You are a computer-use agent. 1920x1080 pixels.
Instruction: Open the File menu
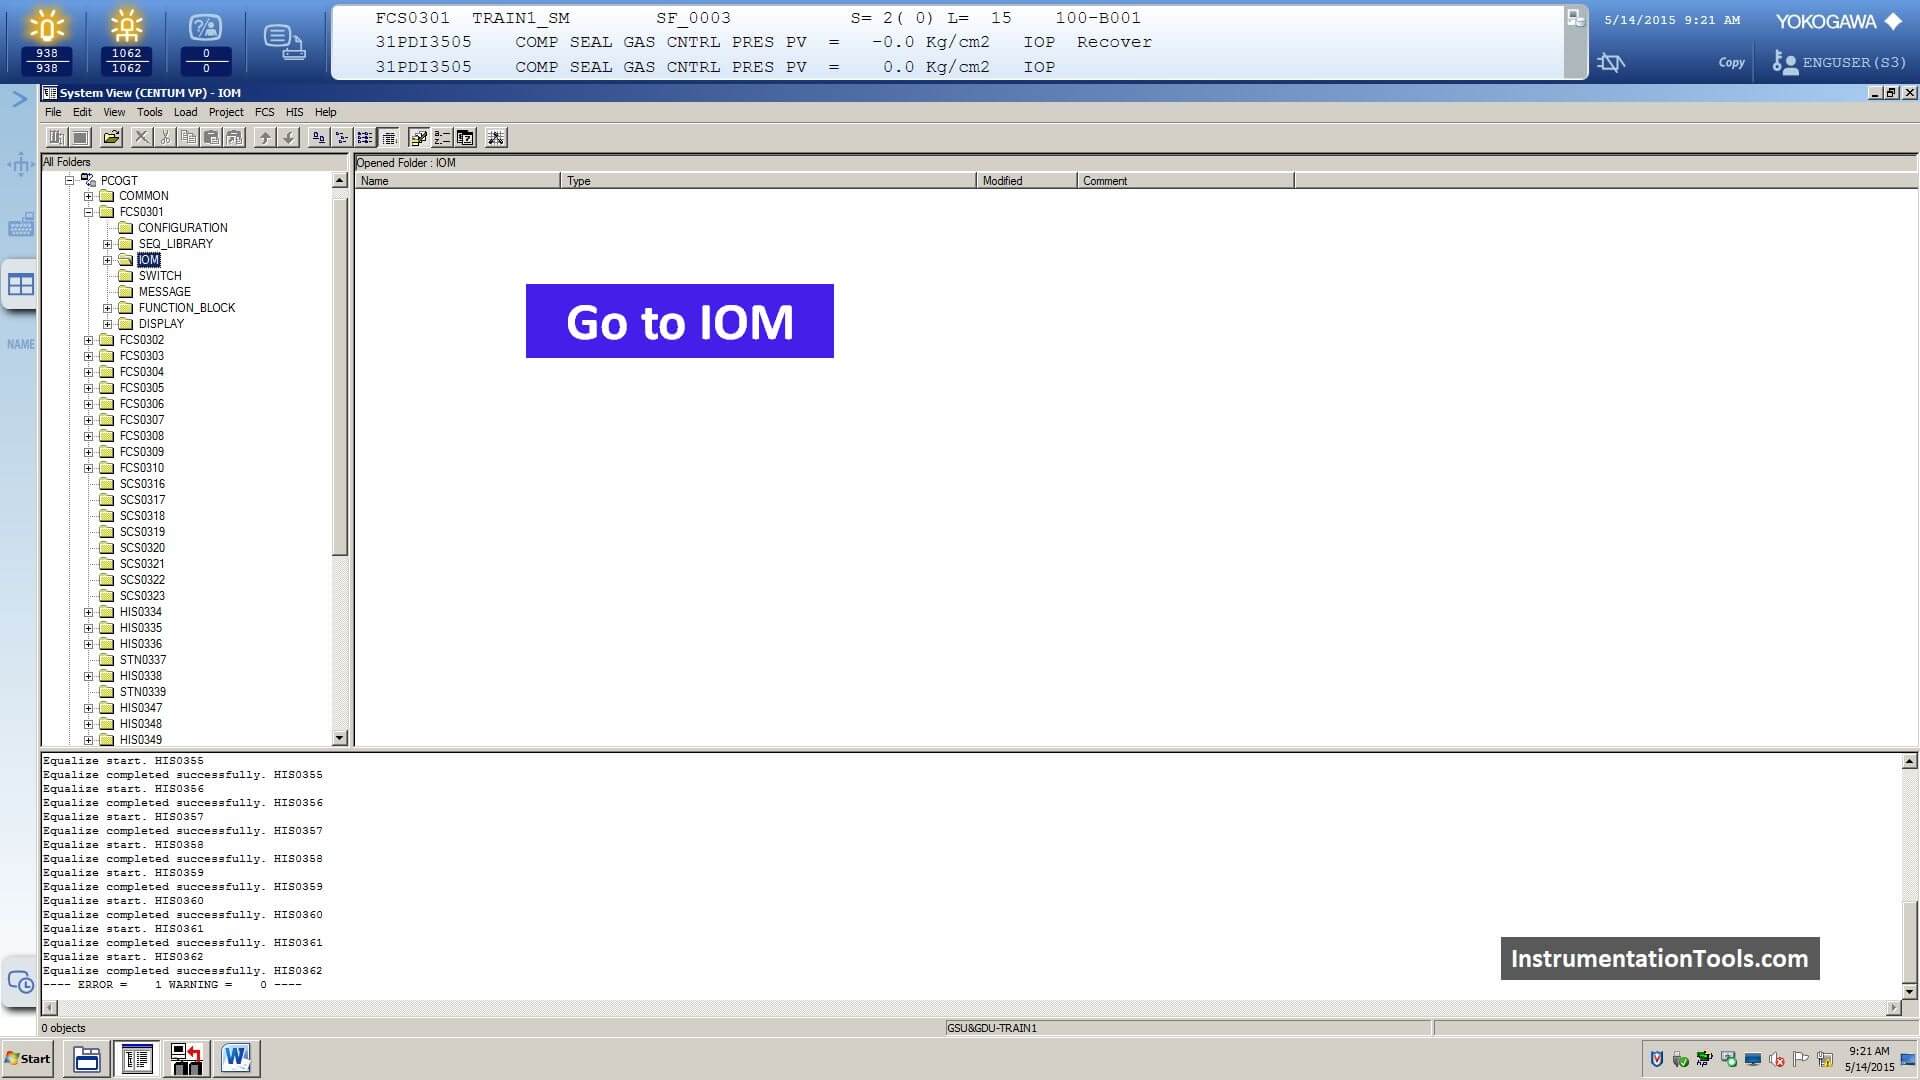(x=53, y=111)
